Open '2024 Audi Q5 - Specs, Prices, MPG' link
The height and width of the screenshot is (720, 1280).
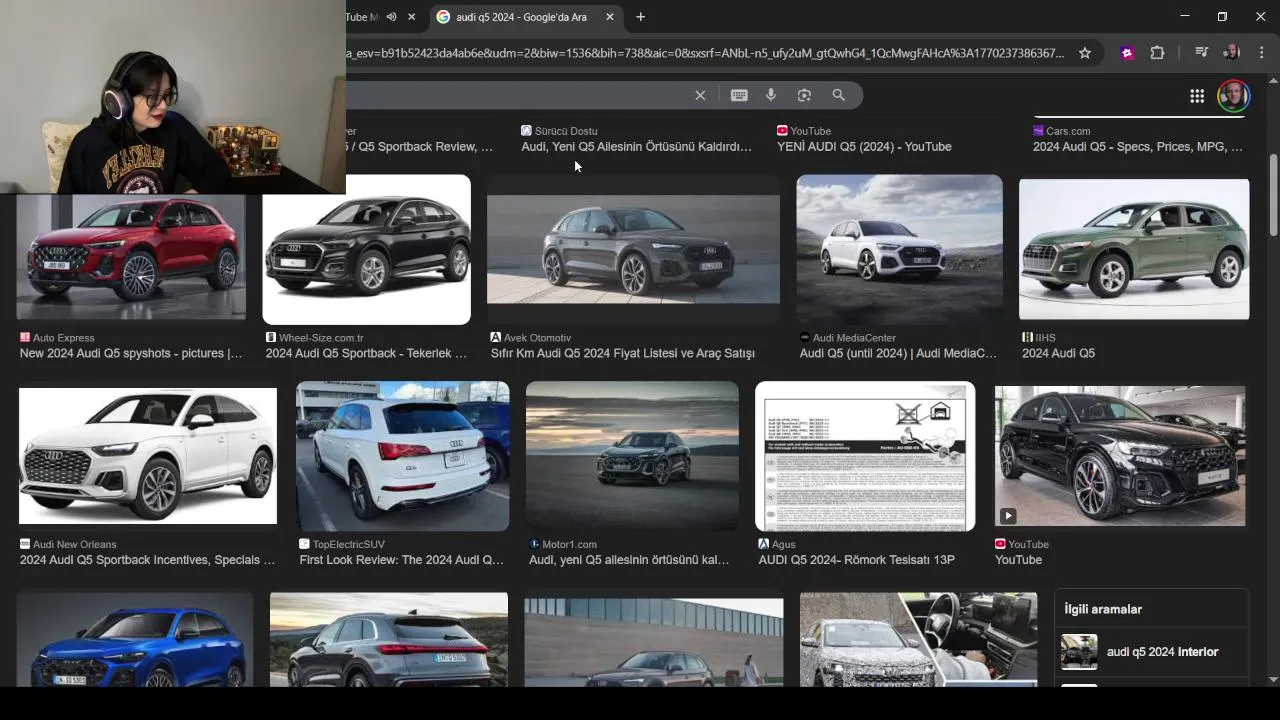coord(1138,146)
